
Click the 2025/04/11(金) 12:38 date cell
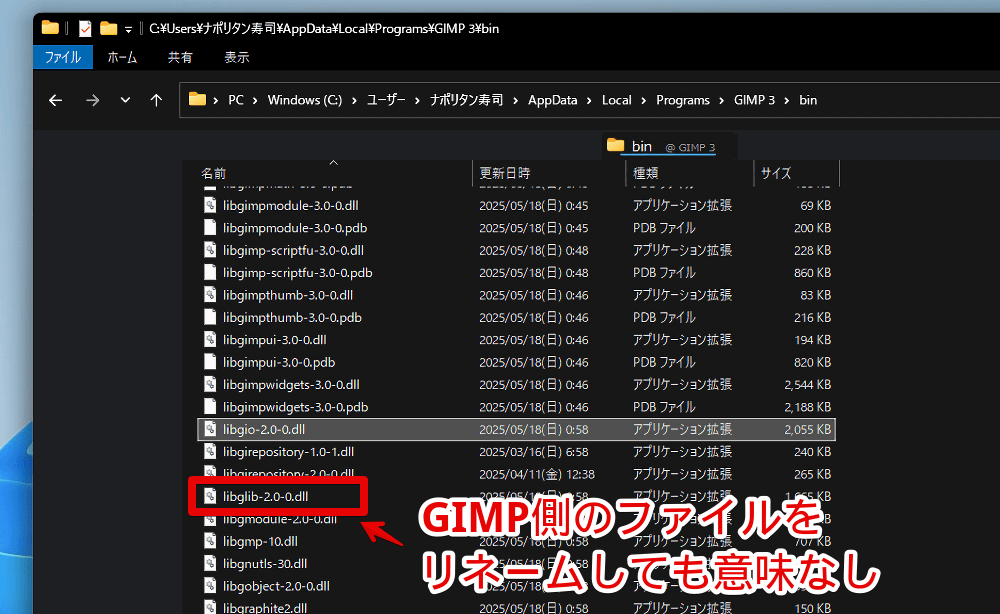pyautogui.click(x=537, y=474)
